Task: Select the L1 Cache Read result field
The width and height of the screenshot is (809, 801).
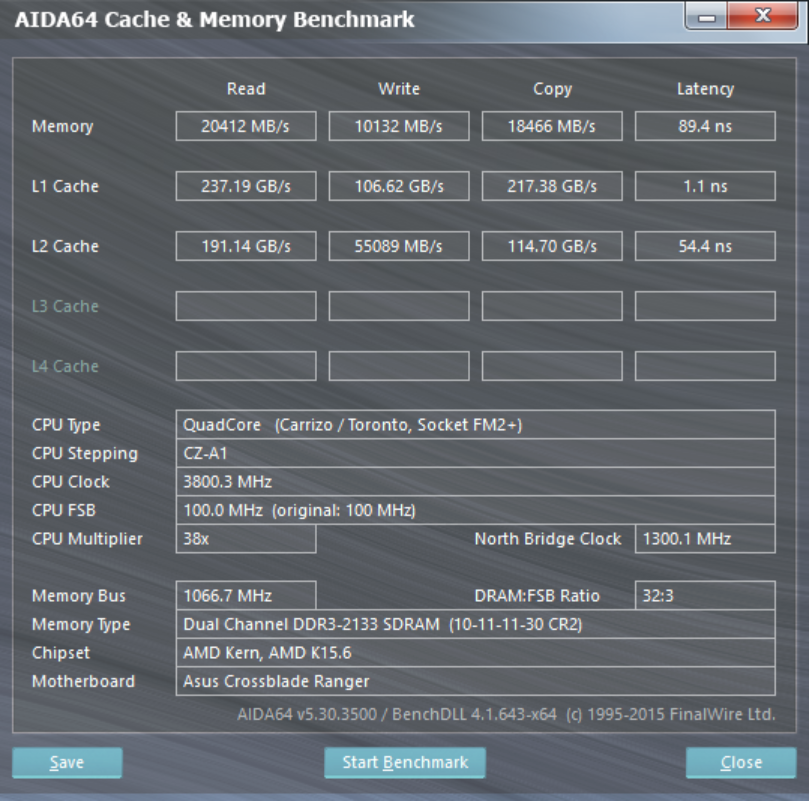Action: click(245, 186)
